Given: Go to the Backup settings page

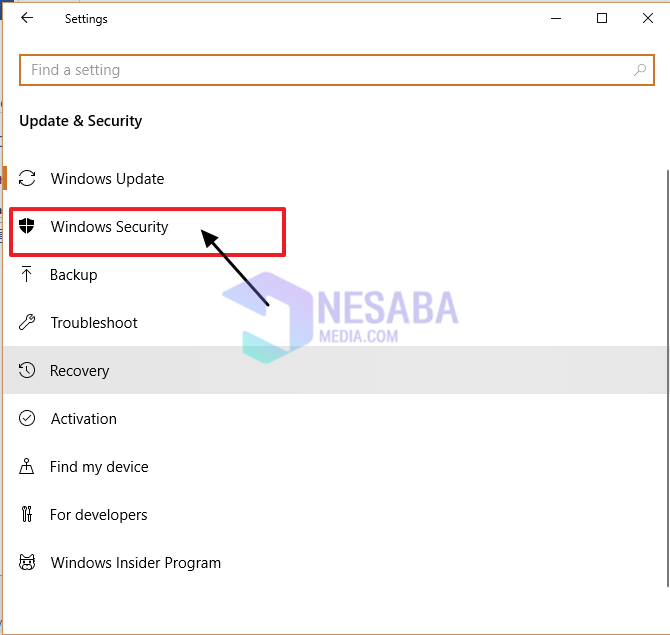Looking at the screenshot, I should 74,275.
